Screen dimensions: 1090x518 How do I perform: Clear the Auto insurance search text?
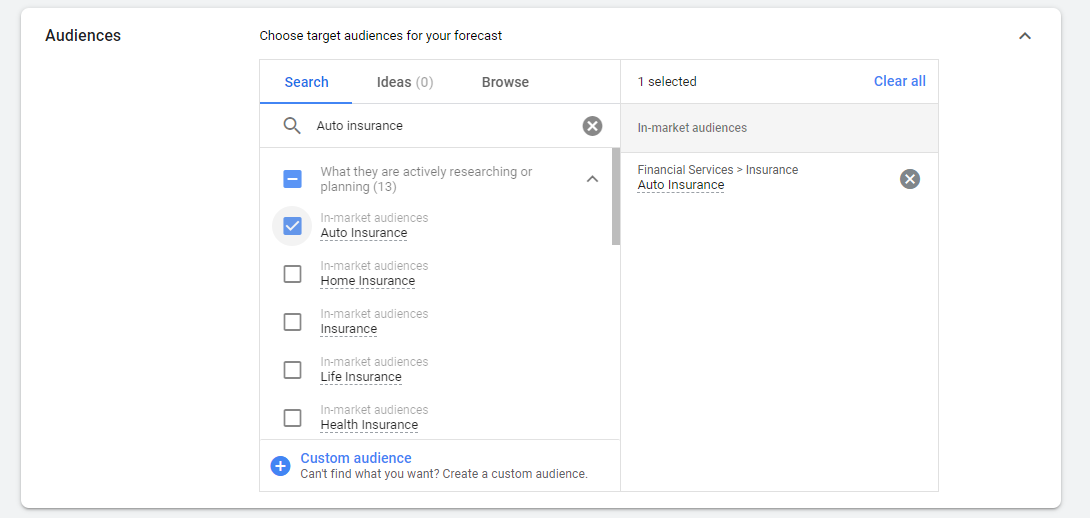pyautogui.click(x=593, y=126)
